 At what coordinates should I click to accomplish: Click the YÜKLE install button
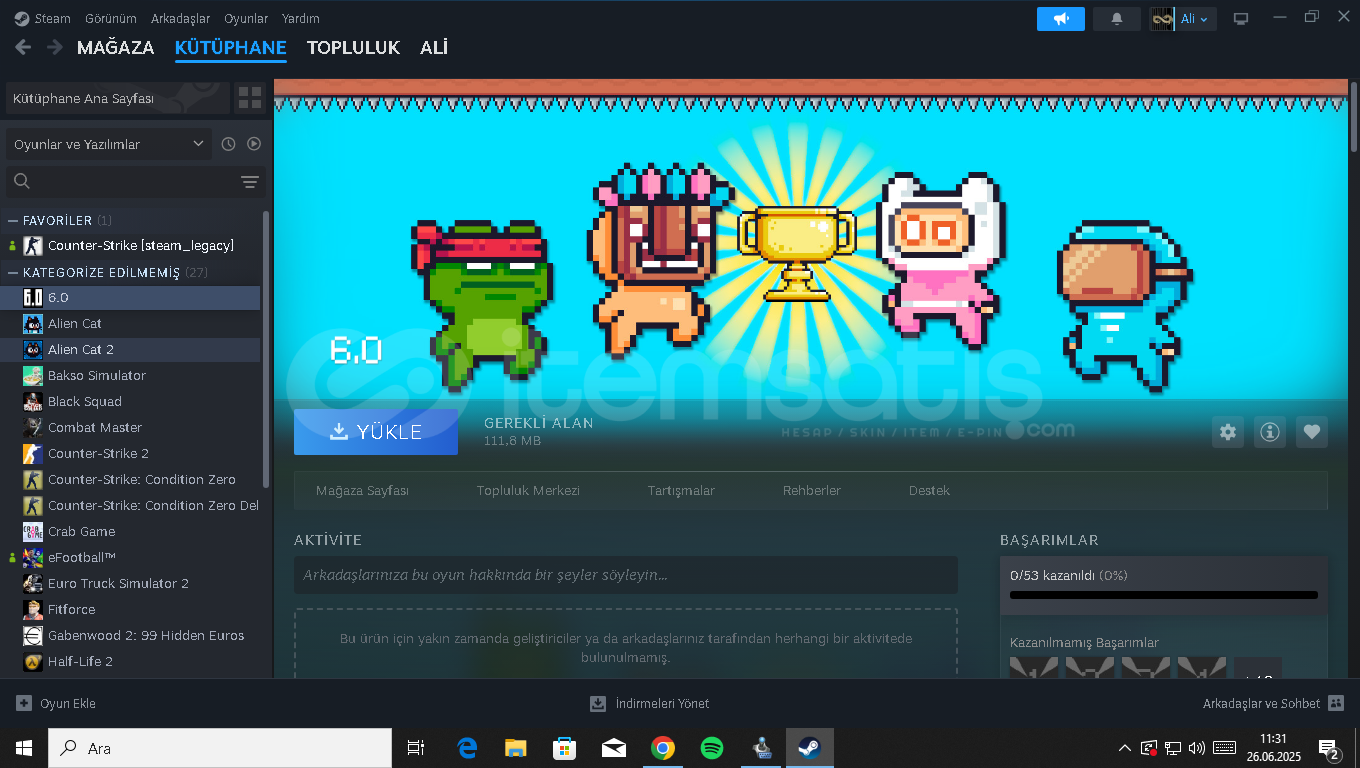(x=376, y=432)
